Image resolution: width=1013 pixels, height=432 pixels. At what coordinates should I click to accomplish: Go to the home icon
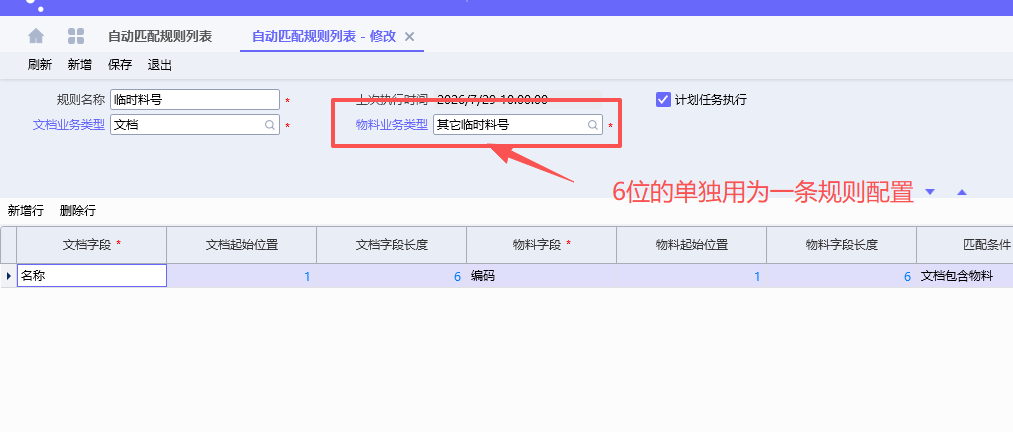coord(36,36)
